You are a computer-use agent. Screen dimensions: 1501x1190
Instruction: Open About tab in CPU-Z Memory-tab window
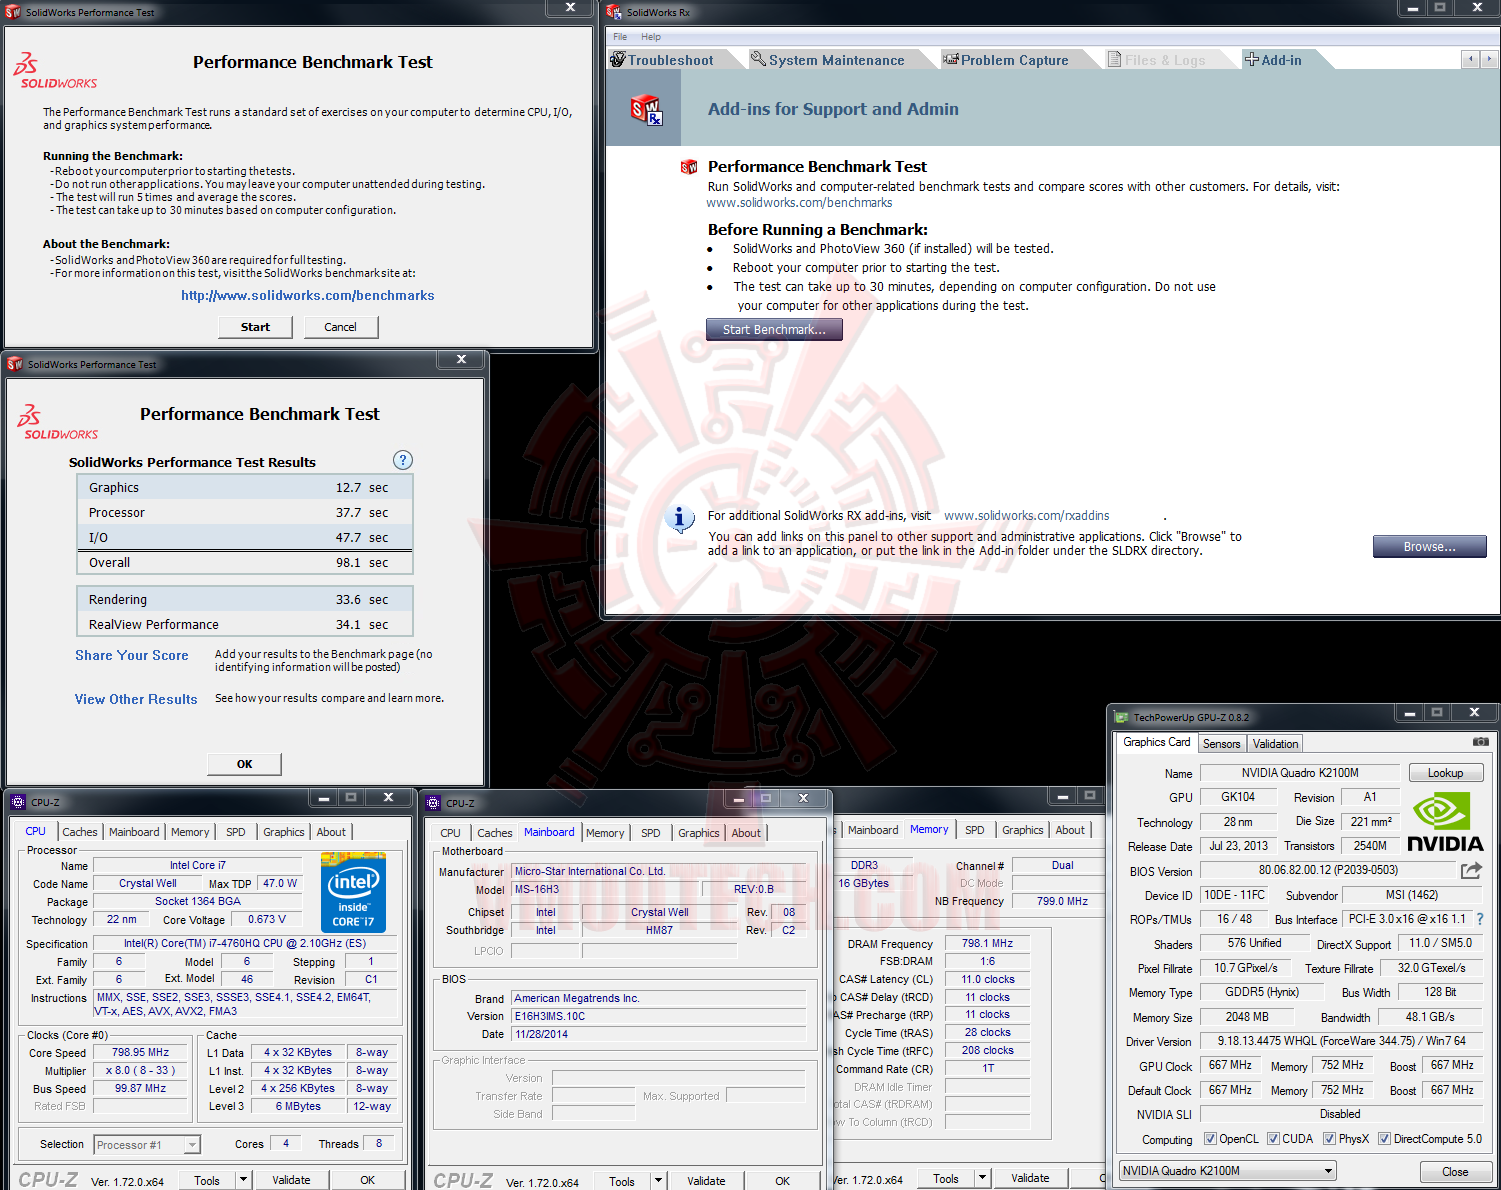click(x=1070, y=830)
